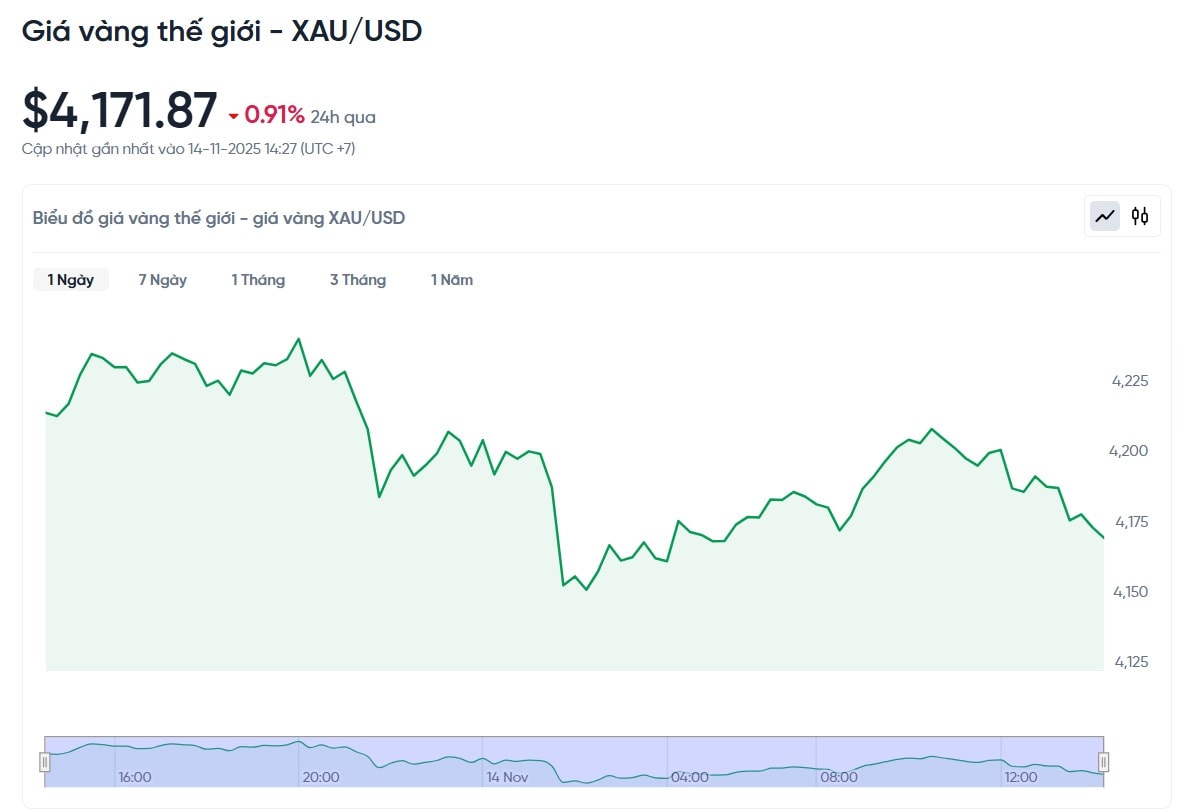1184x812 pixels.
Task: Switch to the 7 Ngày timeframe
Action: tap(162, 280)
